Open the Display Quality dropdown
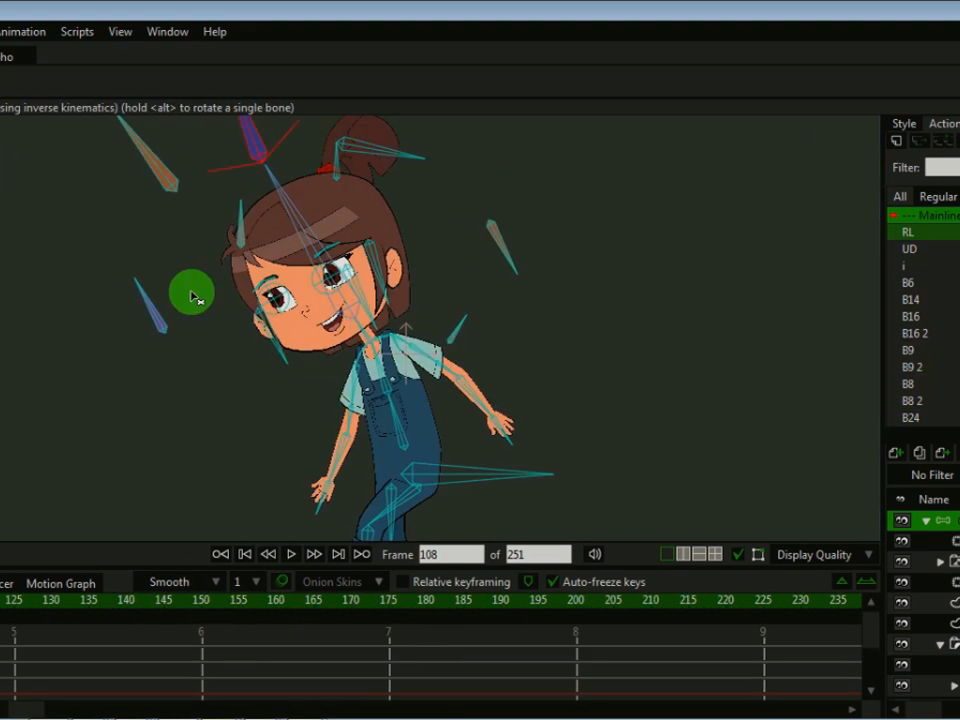The image size is (960, 720). click(x=825, y=555)
